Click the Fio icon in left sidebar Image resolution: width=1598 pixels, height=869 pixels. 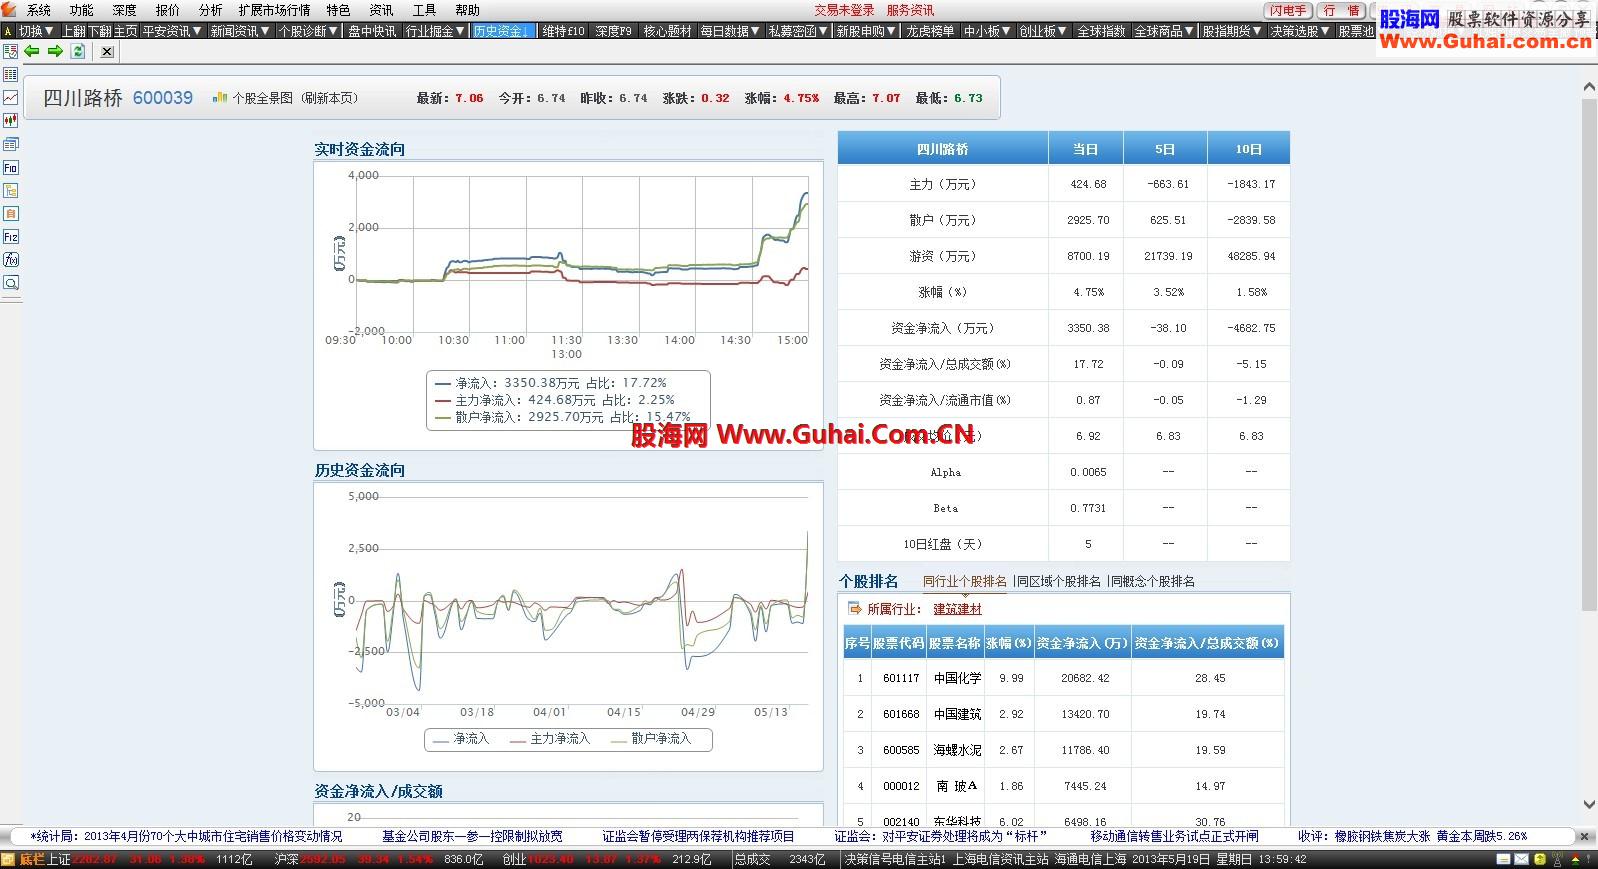10,168
